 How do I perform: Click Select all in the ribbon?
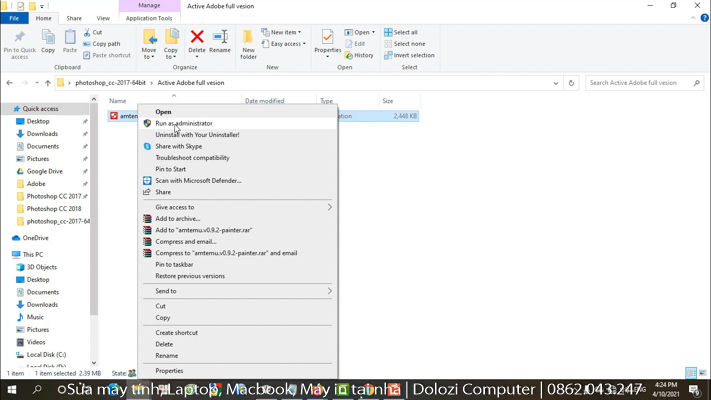click(401, 32)
